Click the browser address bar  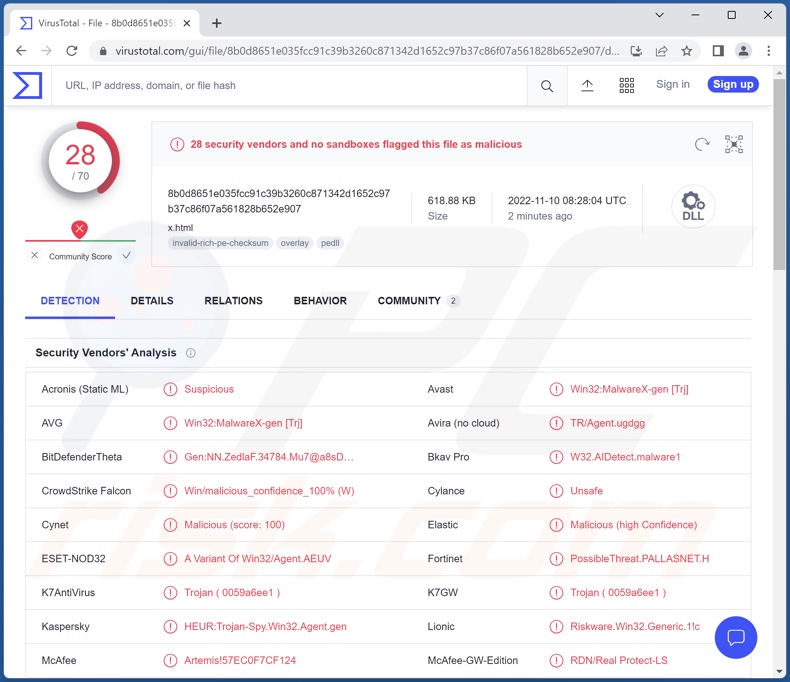367,51
